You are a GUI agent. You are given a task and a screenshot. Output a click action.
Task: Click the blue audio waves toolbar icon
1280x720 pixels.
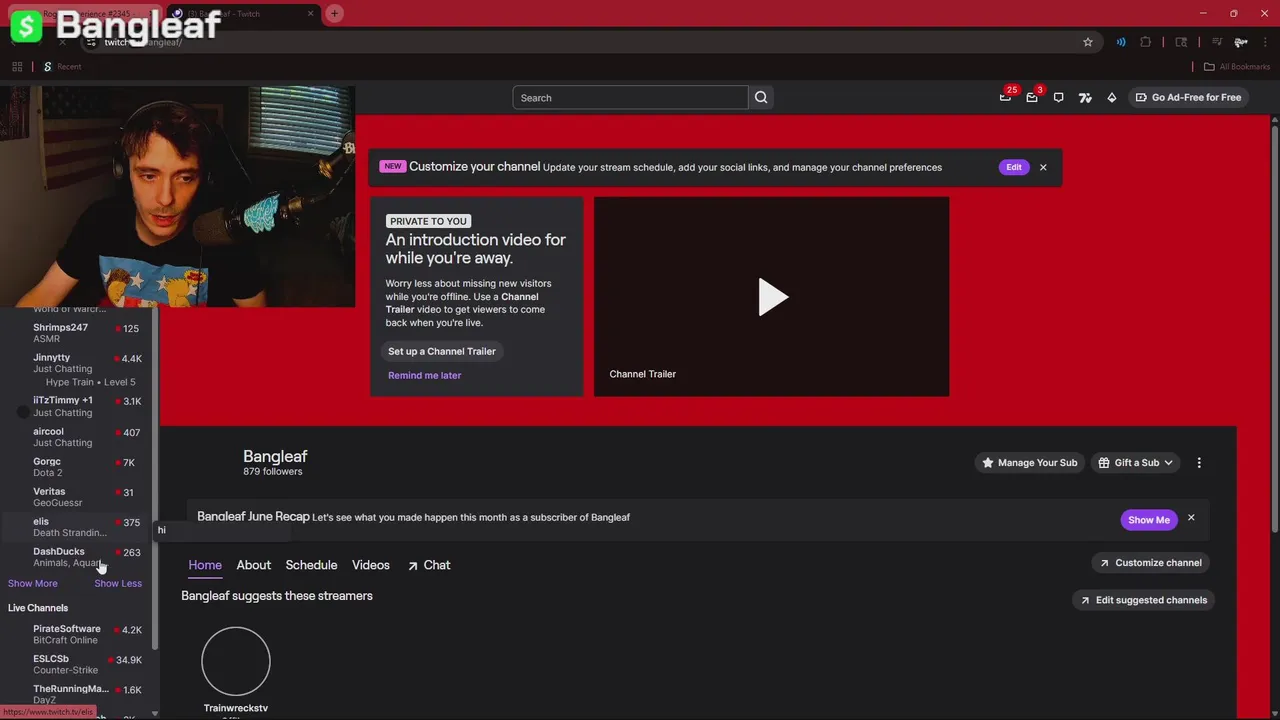click(x=1121, y=42)
